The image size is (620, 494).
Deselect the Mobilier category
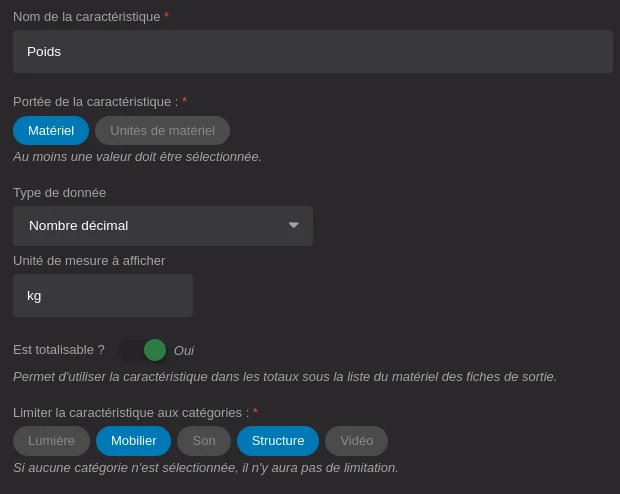[x=133, y=441]
